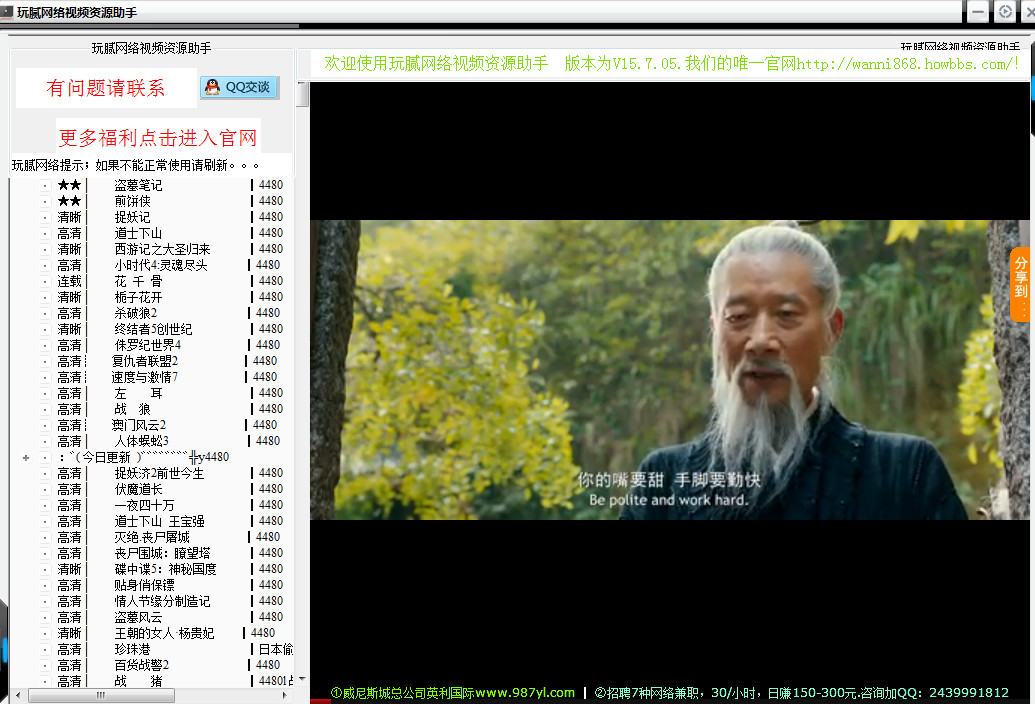Open 珍珠港 entry

tap(132, 649)
